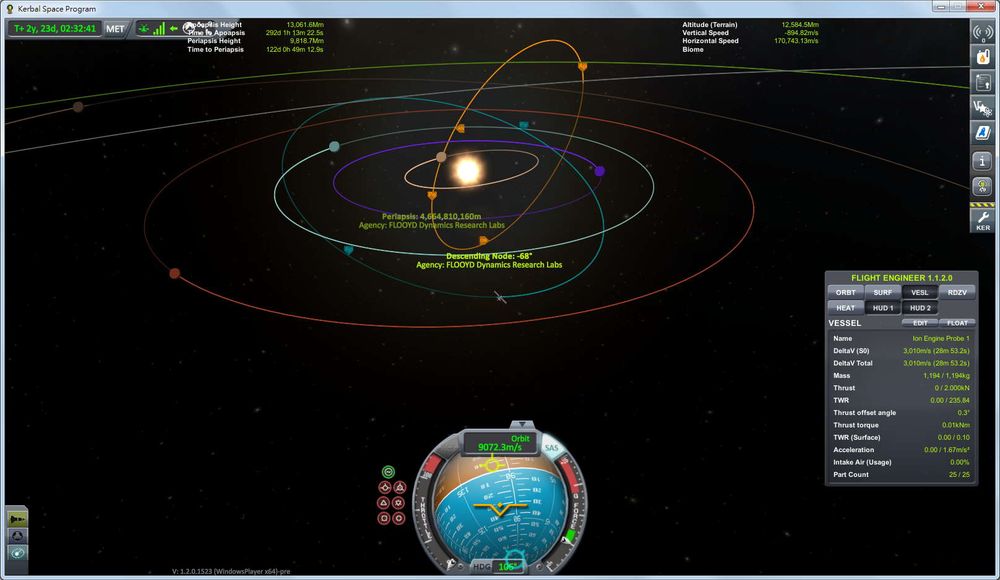
Task: Click the 'Descending Node: -68°' label
Action: click(489, 256)
